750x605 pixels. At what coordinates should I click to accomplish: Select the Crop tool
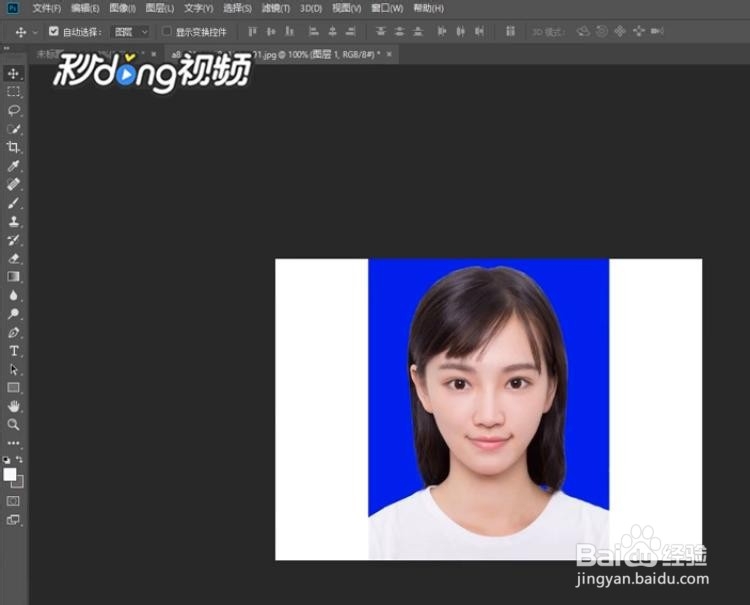(x=13, y=147)
